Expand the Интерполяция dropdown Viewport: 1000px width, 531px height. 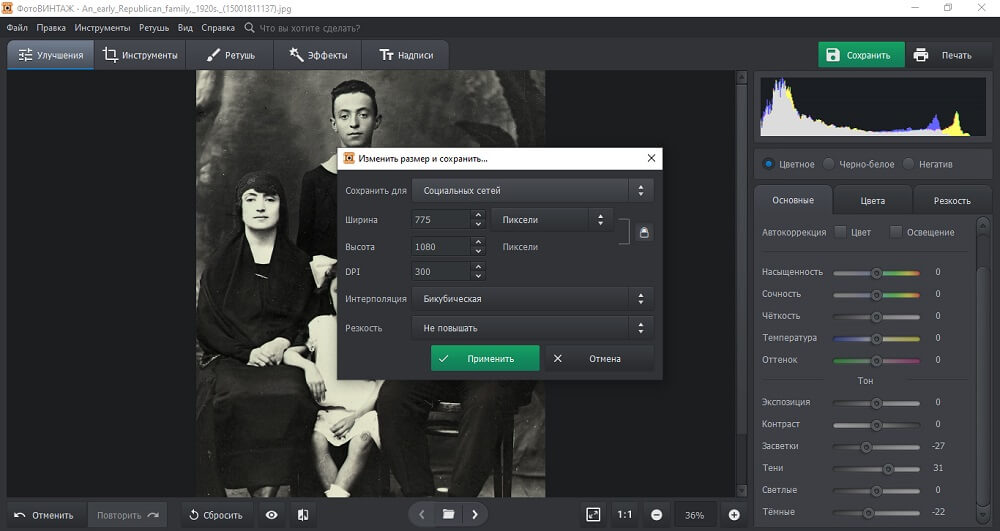(x=532, y=298)
